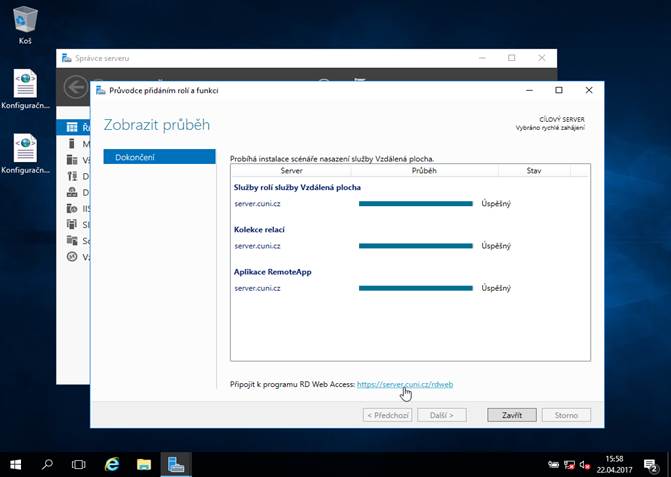Minimize the Průvodce přidáním rolí wizard window
Screen dimensions: 671x477
point(529,90)
